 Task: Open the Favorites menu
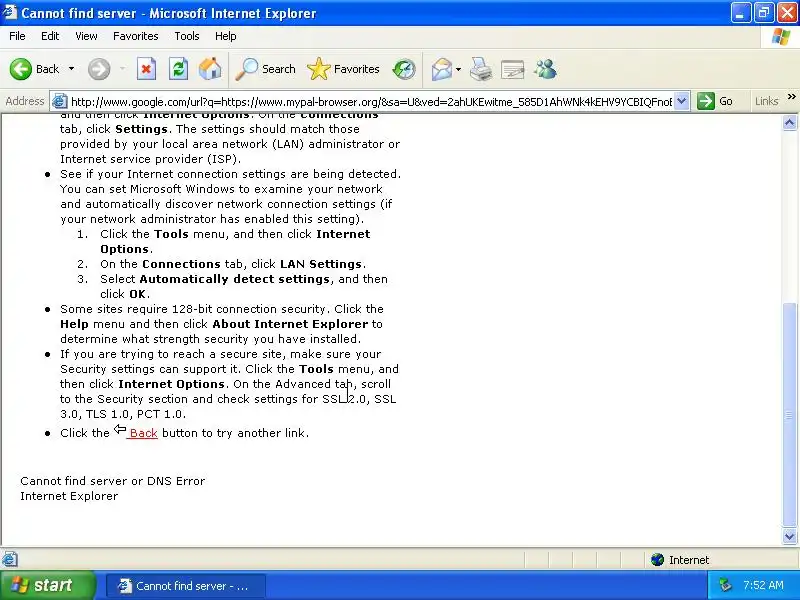click(136, 36)
